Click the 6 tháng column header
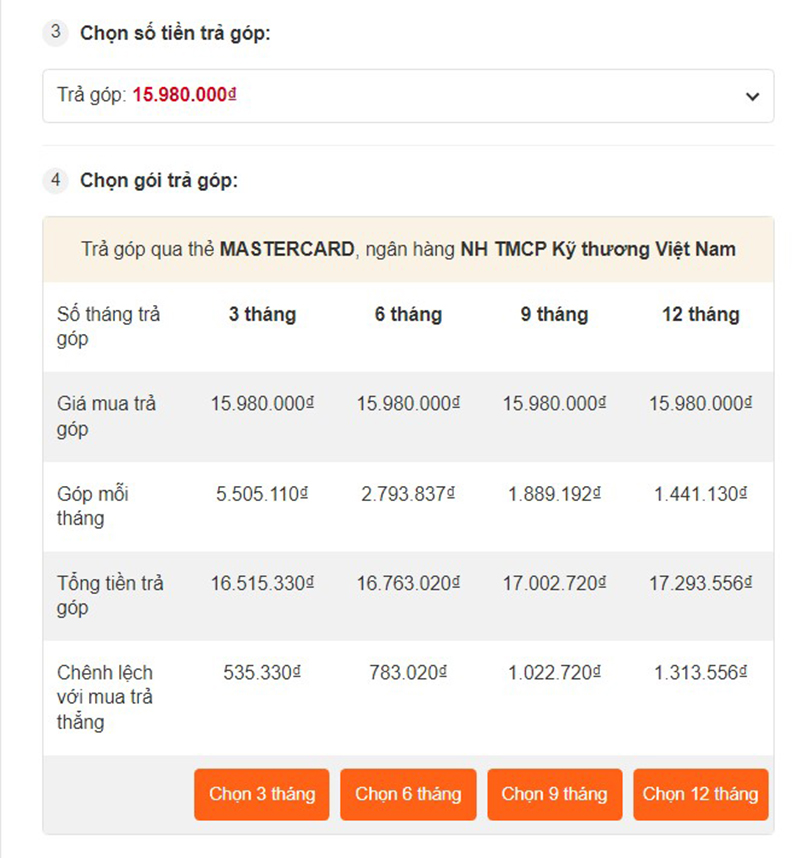 [x=408, y=314]
